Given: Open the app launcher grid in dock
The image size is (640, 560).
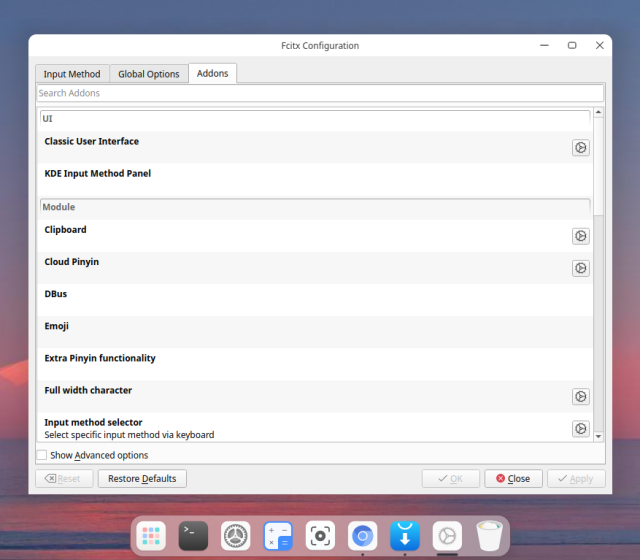Looking at the screenshot, I should point(151,536).
